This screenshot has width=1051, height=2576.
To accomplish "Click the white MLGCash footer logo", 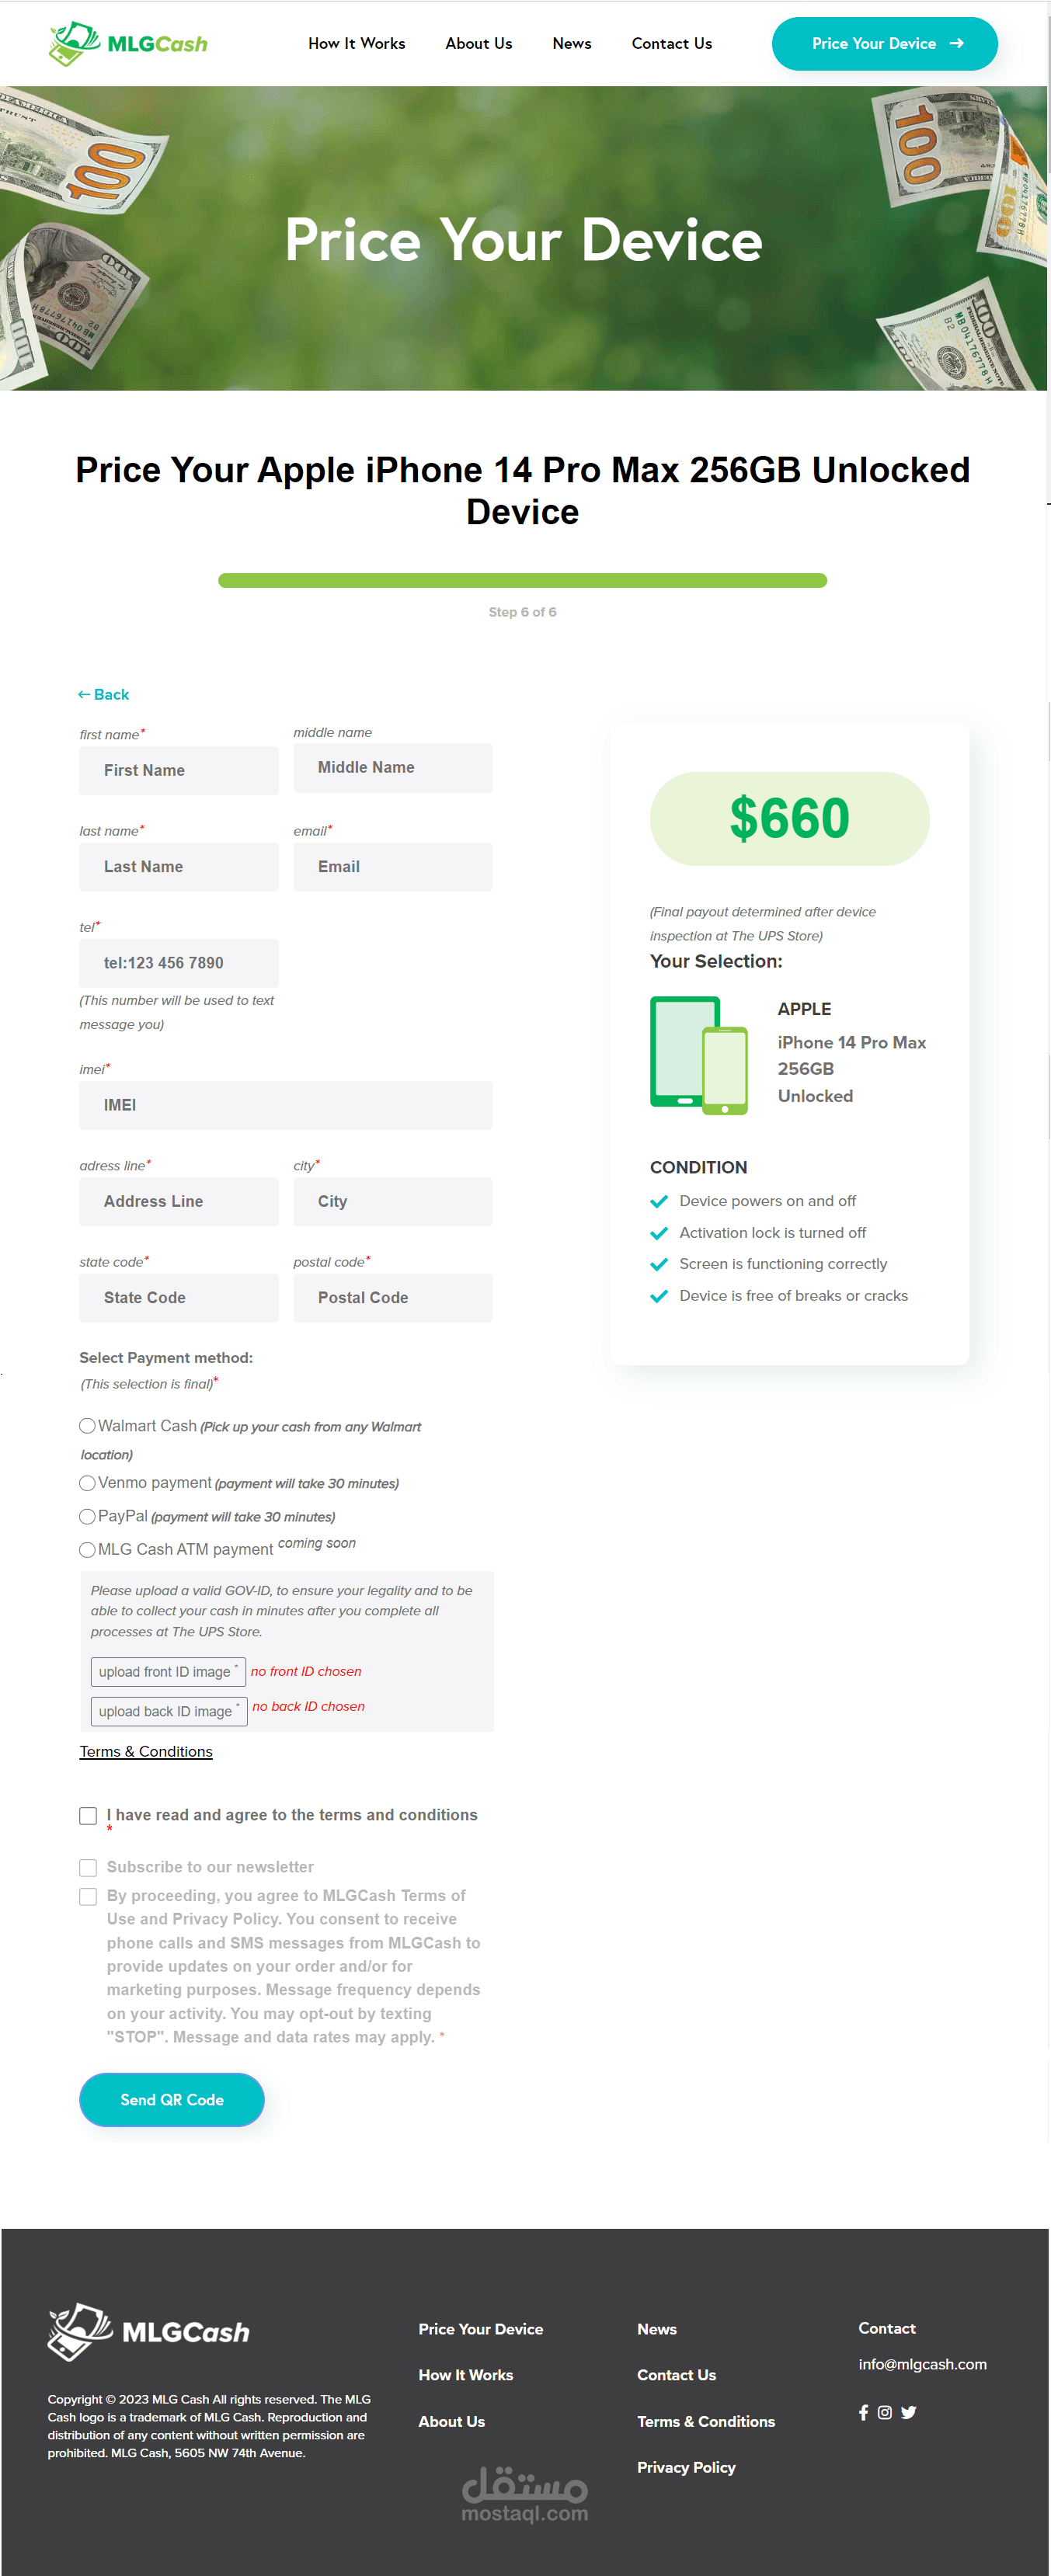I will tap(148, 2331).
